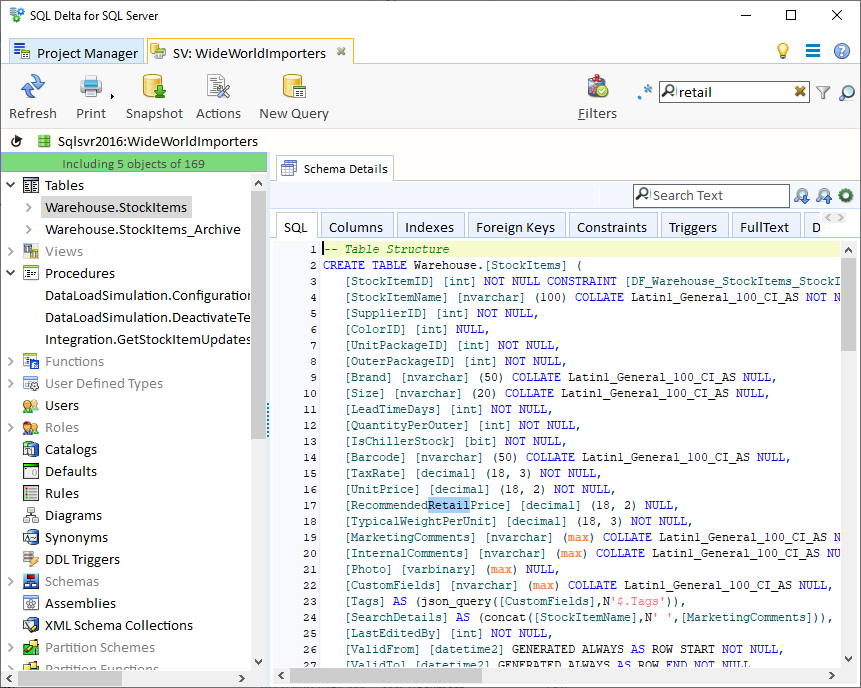Switch to the Foreign Keys tab
The image size is (861, 688).
(x=515, y=227)
